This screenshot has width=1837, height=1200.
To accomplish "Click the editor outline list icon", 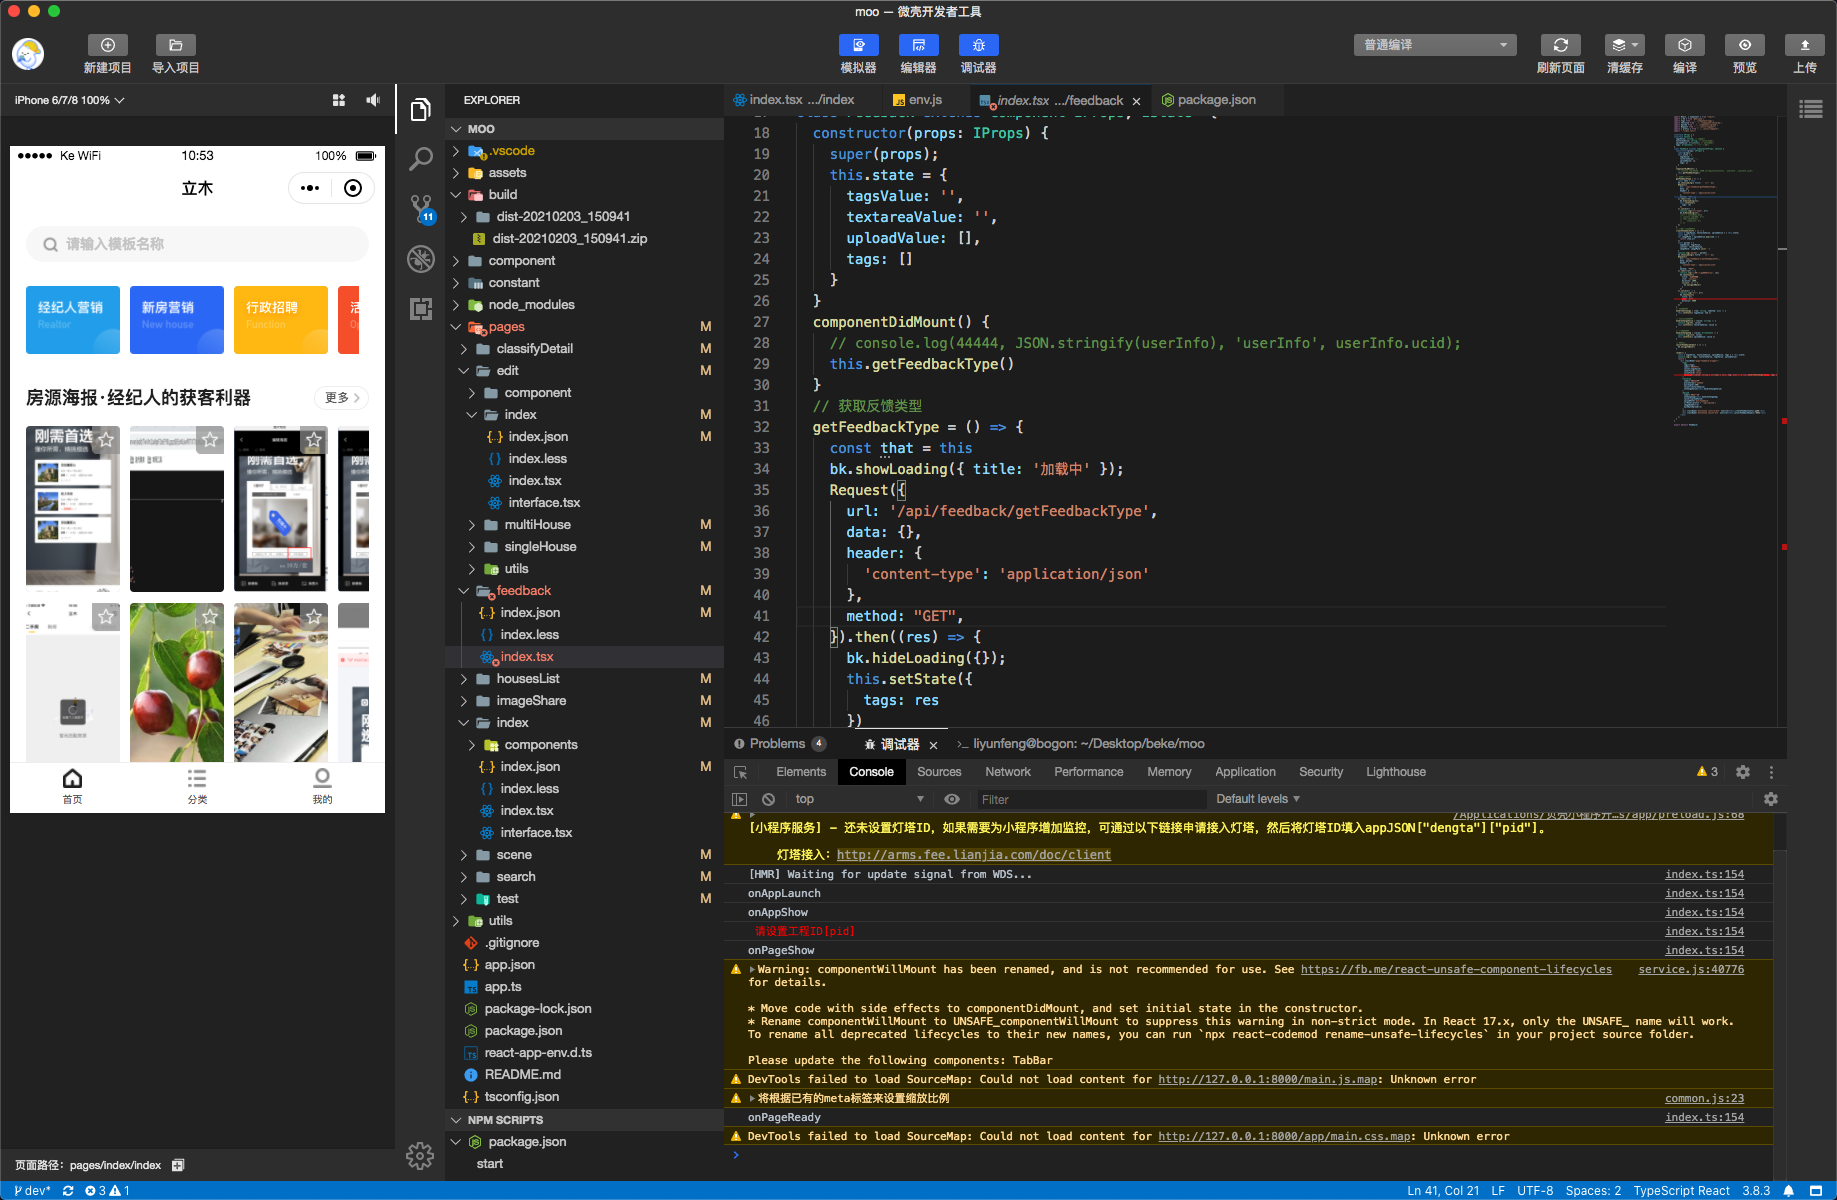I will tap(1811, 109).
